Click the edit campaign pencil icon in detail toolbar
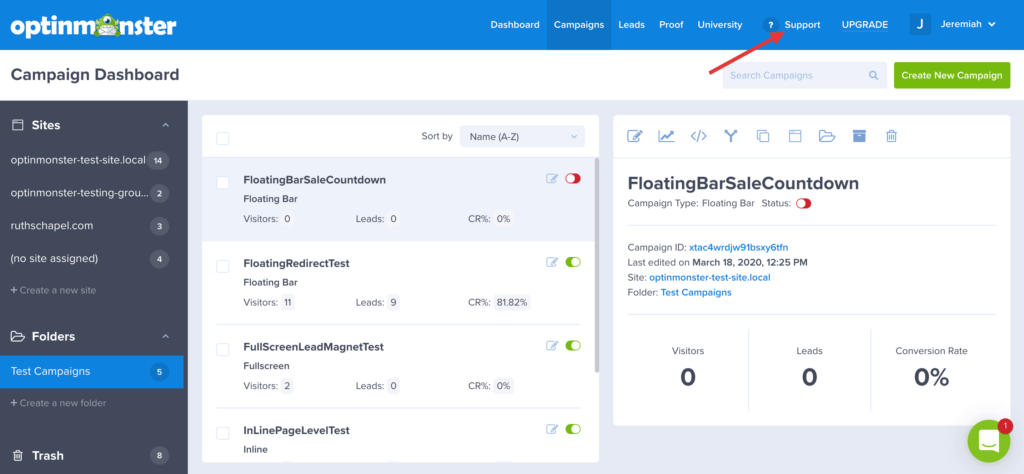The height and width of the screenshot is (474, 1024). (x=634, y=136)
